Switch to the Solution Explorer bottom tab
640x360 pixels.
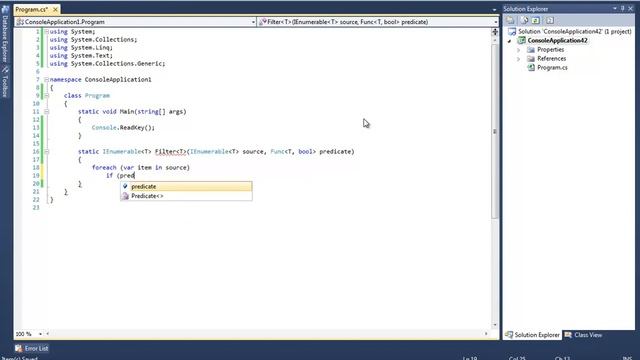(532, 335)
